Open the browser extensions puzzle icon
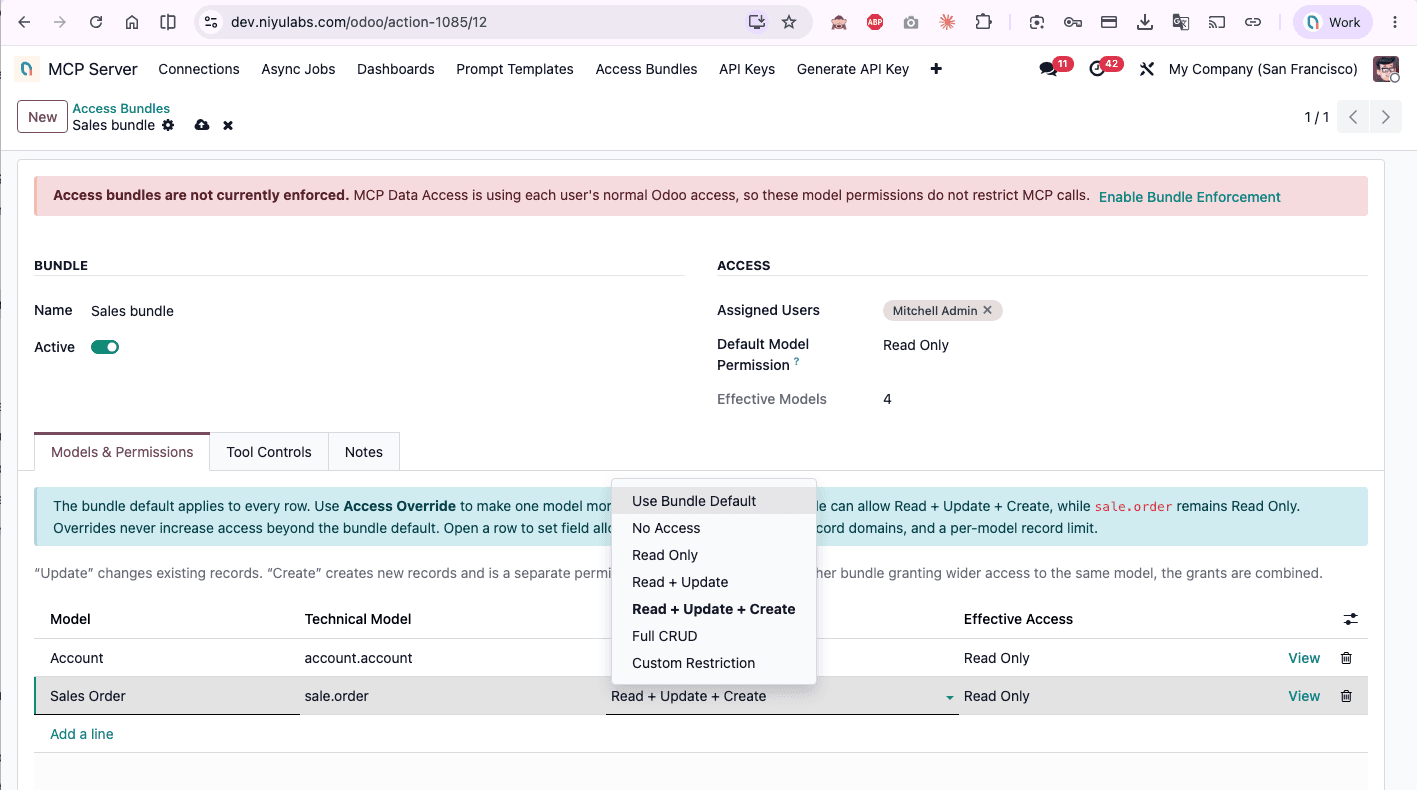Viewport: 1417px width, 790px height. point(983,22)
